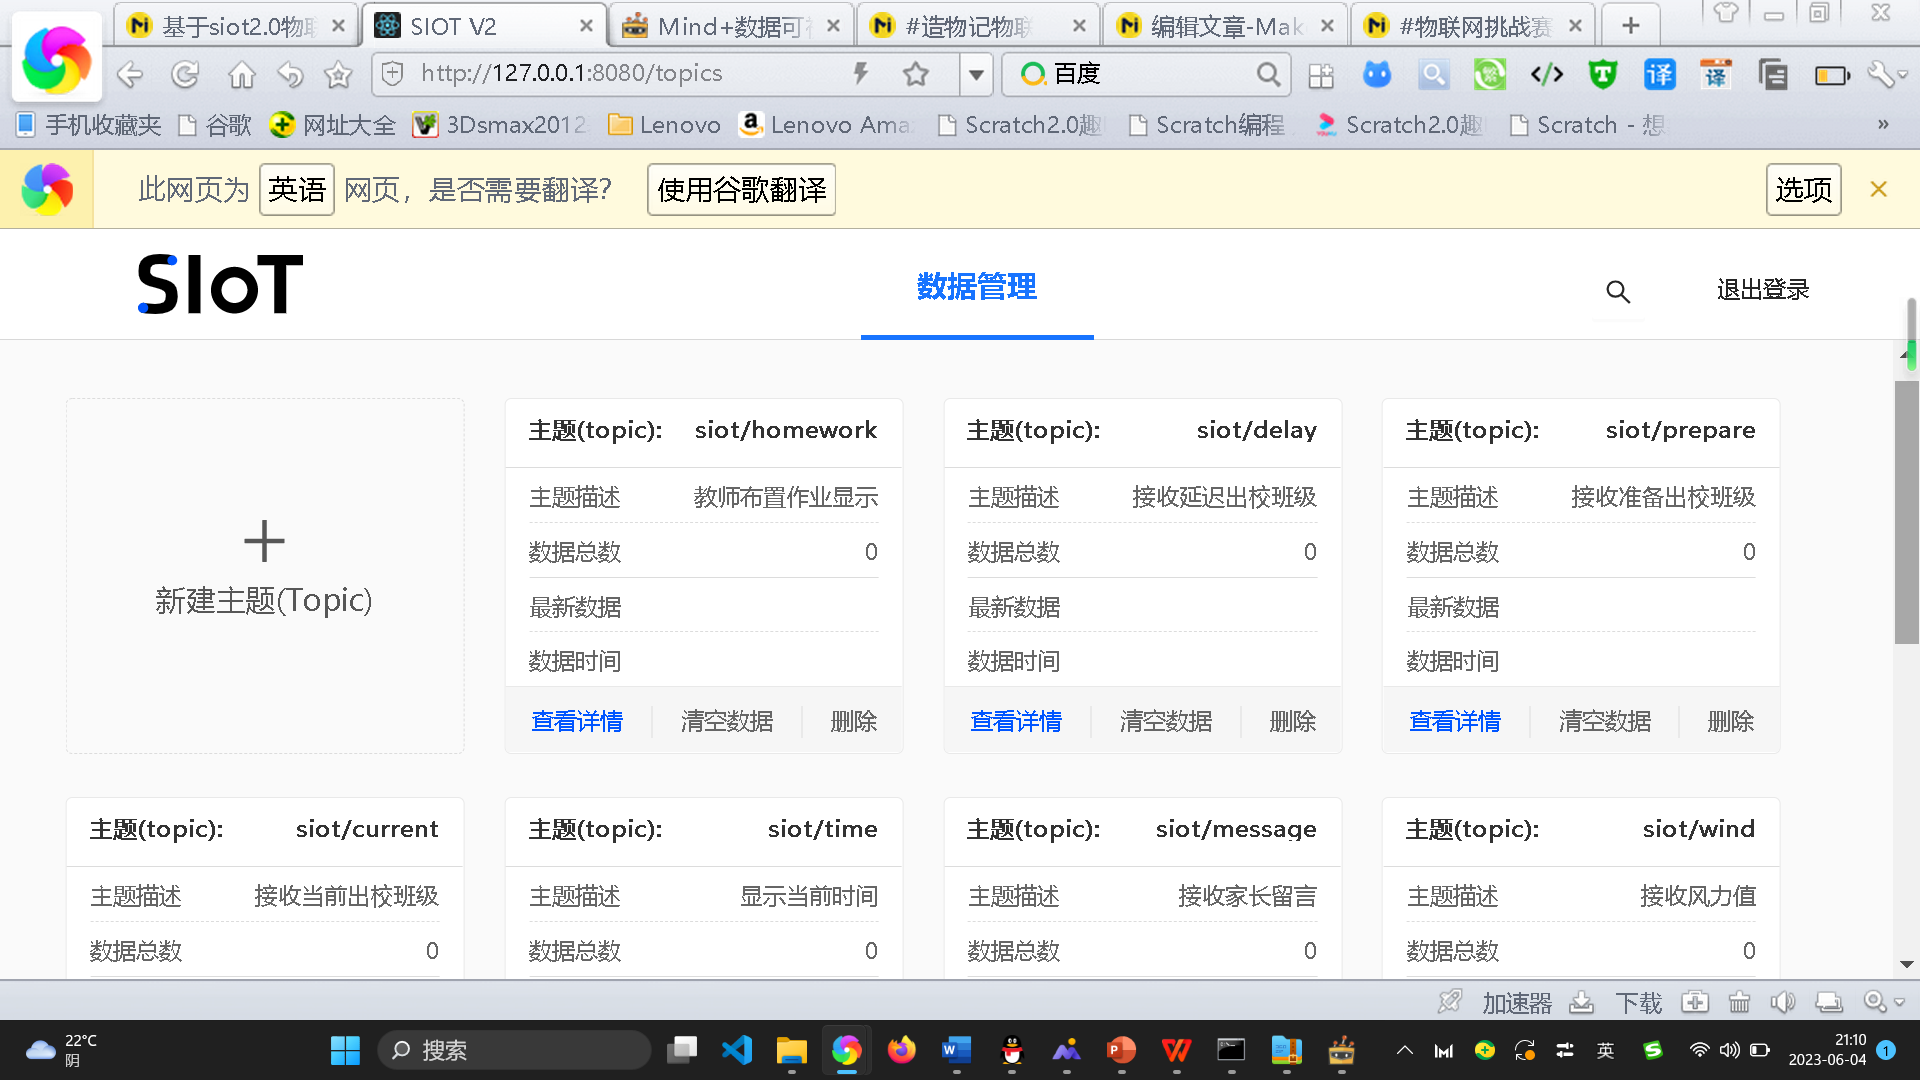1920x1080 pixels.
Task: Reload the page with refresh icon
Action: click(185, 74)
